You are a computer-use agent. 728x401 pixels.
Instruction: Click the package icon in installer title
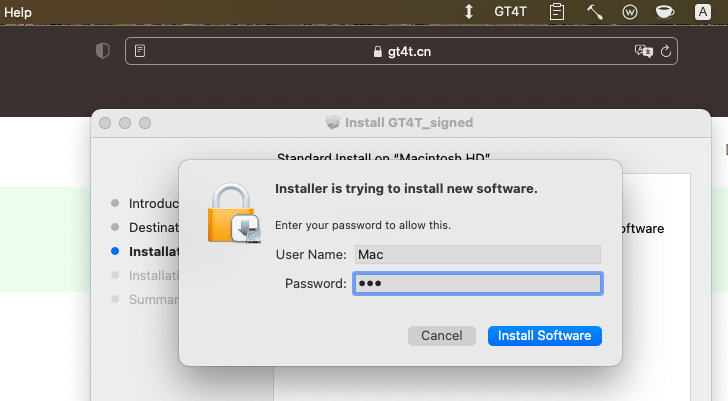333,123
